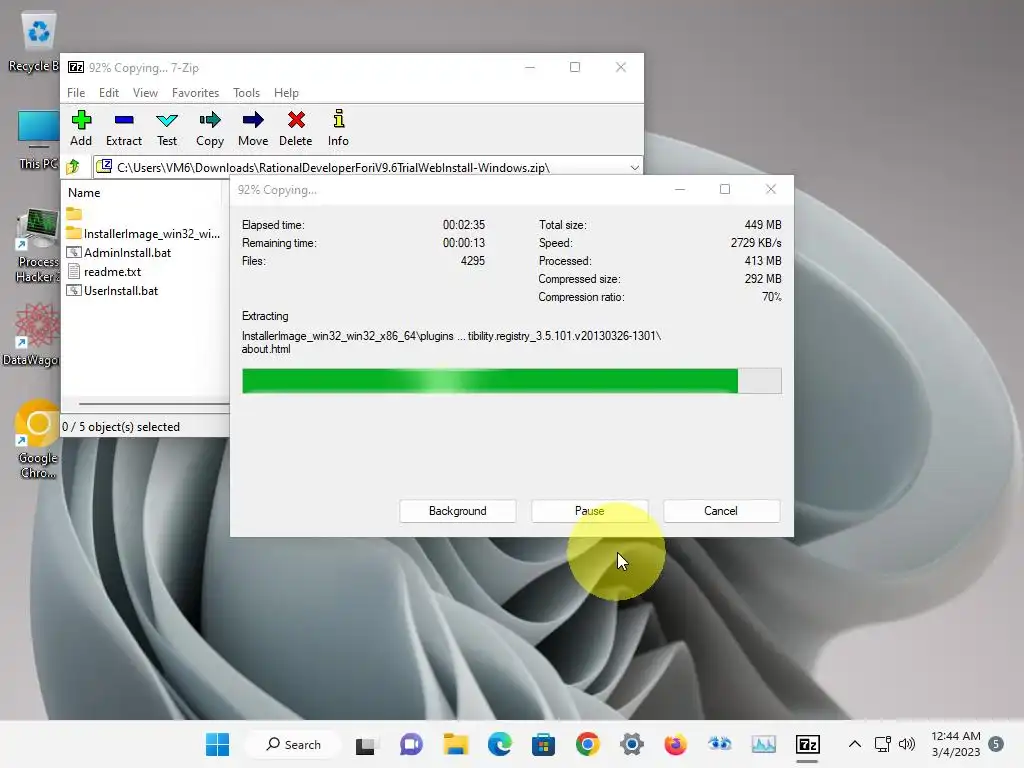Image resolution: width=1024 pixels, height=768 pixels.
Task: Click the Background button in copying dialog
Action: click(x=458, y=511)
